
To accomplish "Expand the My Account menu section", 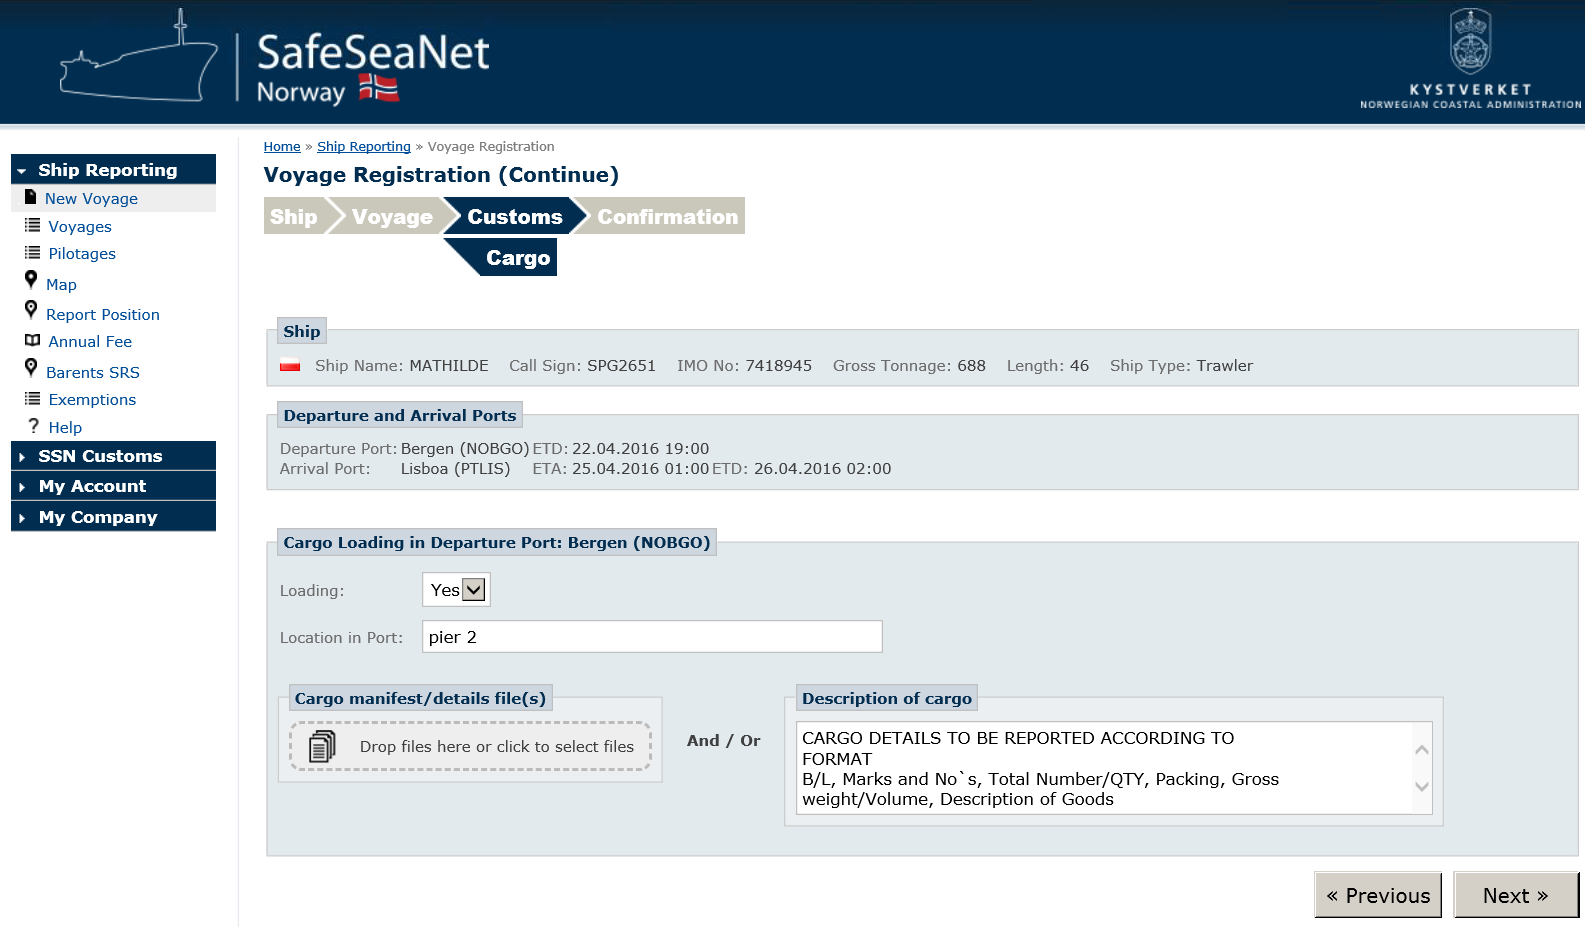I will (x=113, y=486).
